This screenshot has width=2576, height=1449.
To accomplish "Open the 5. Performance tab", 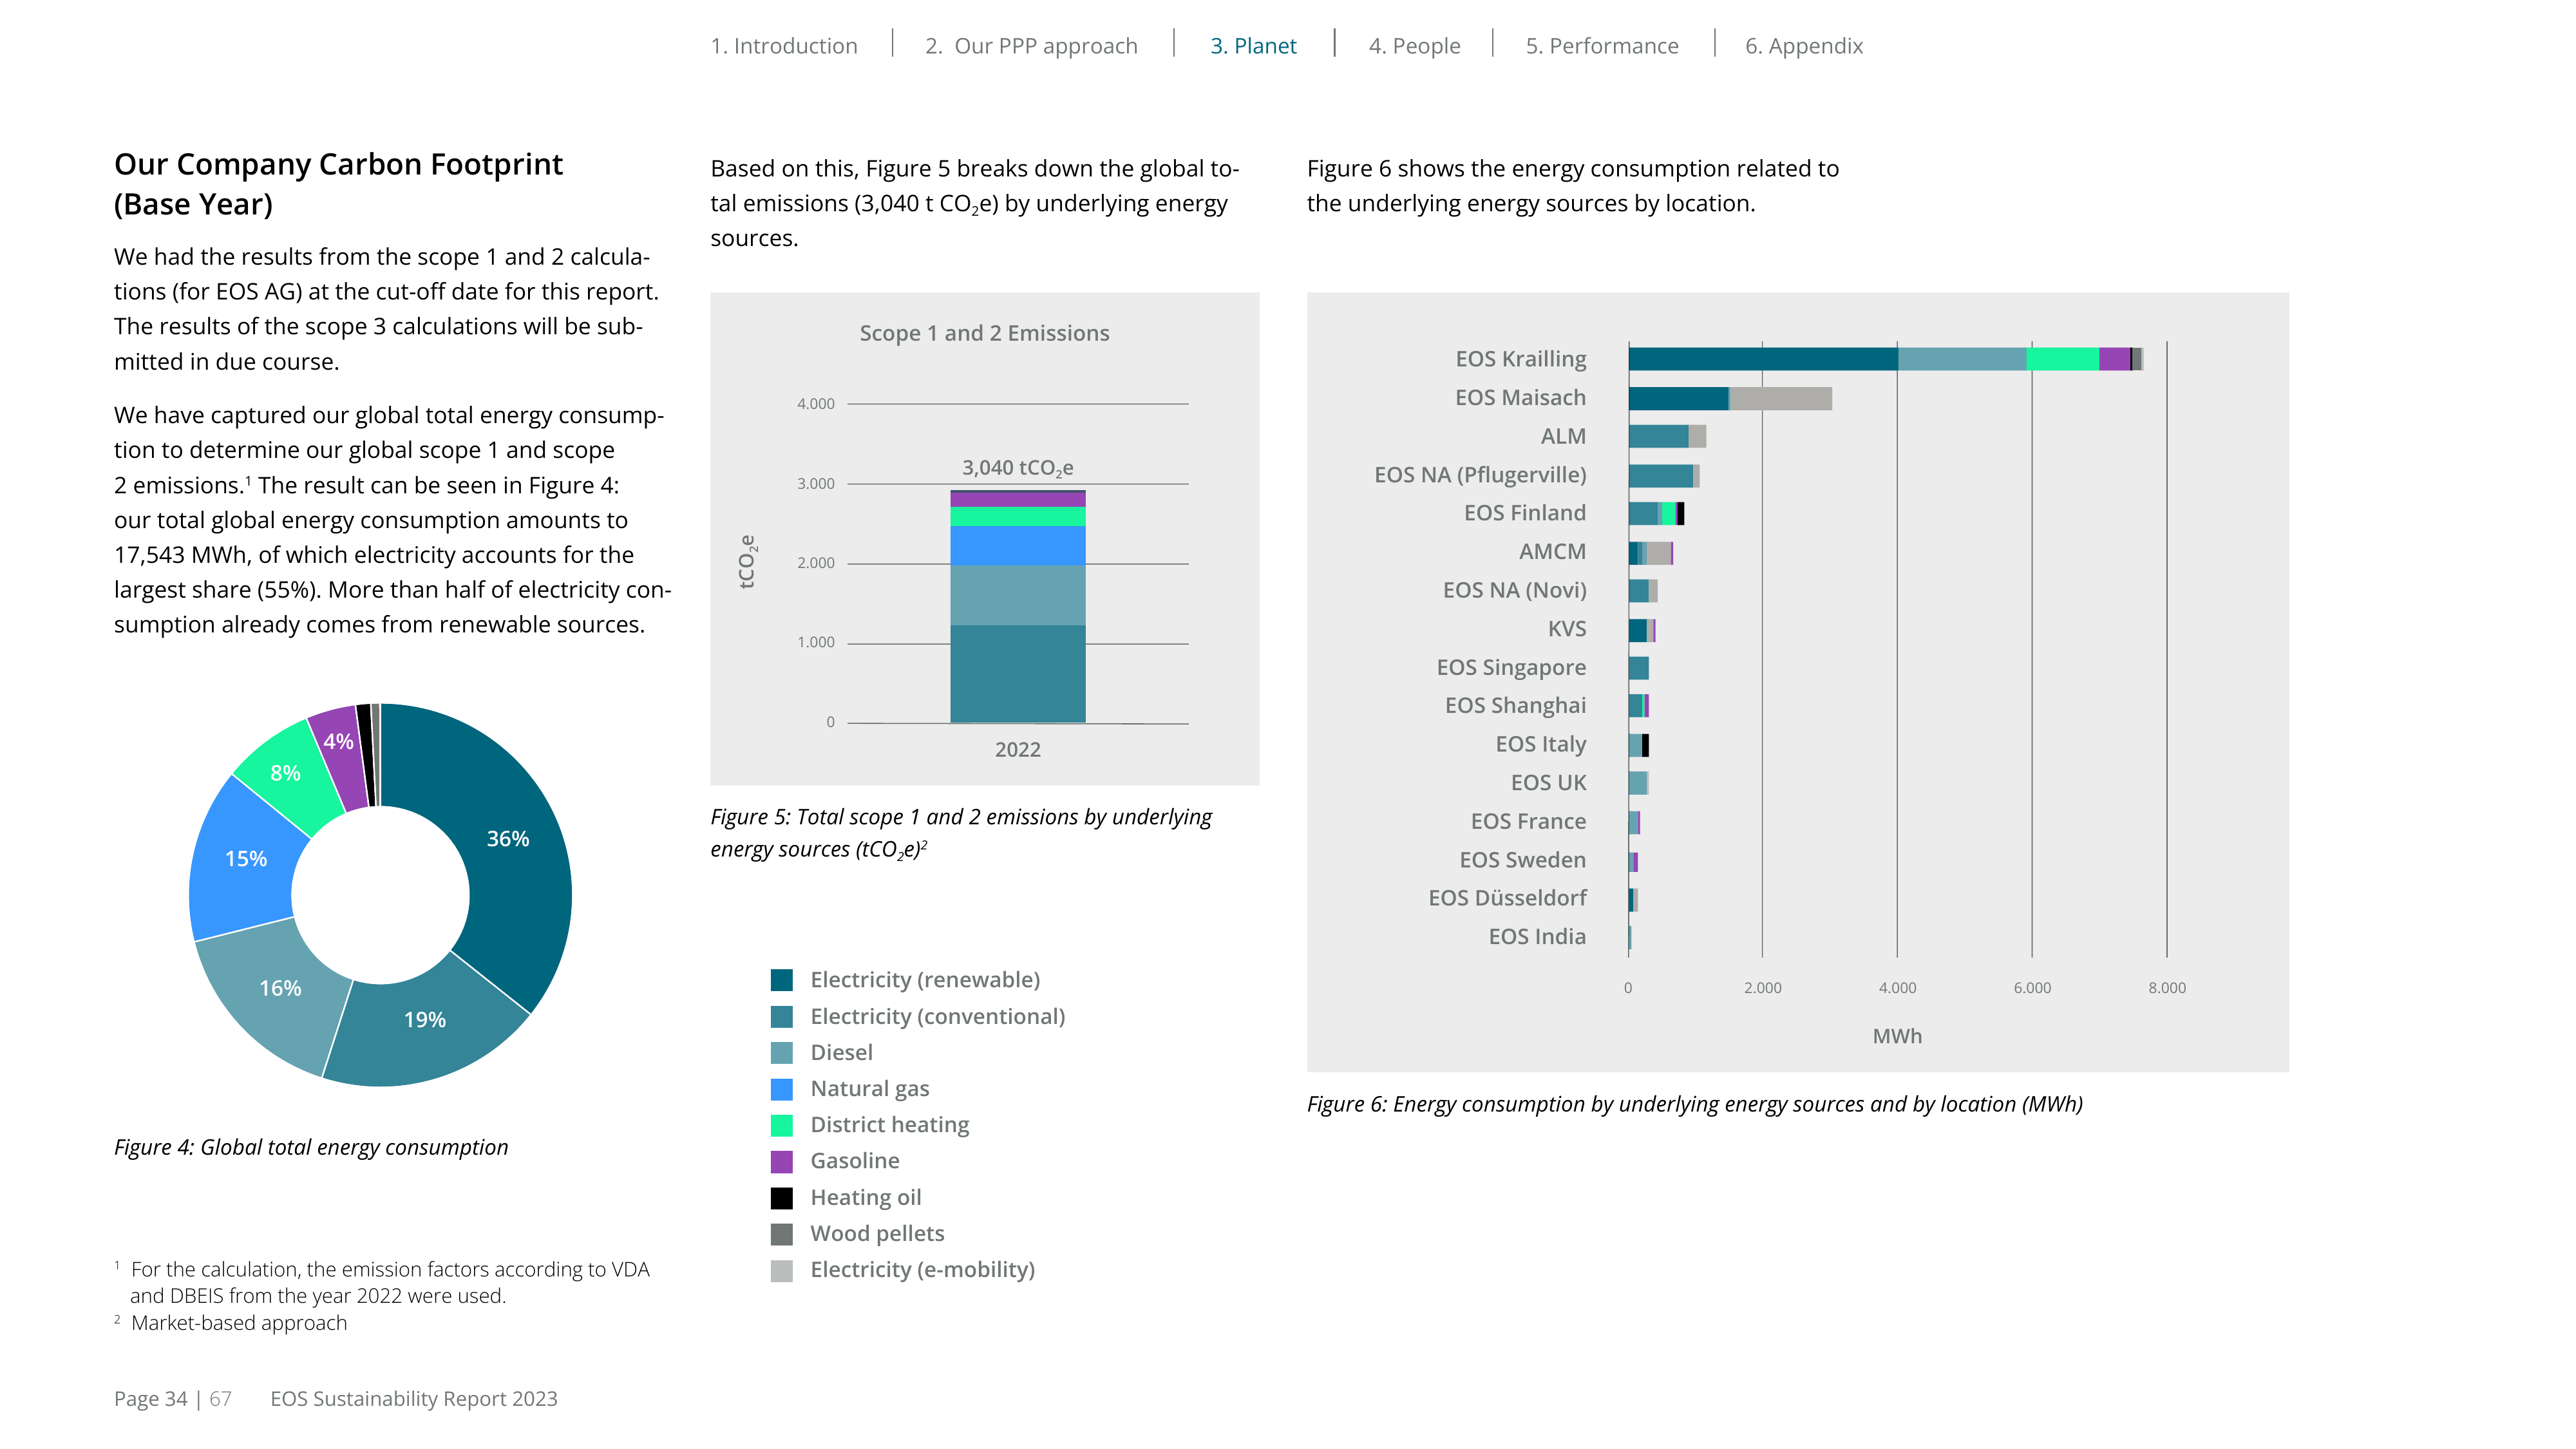I will 1602,46.
